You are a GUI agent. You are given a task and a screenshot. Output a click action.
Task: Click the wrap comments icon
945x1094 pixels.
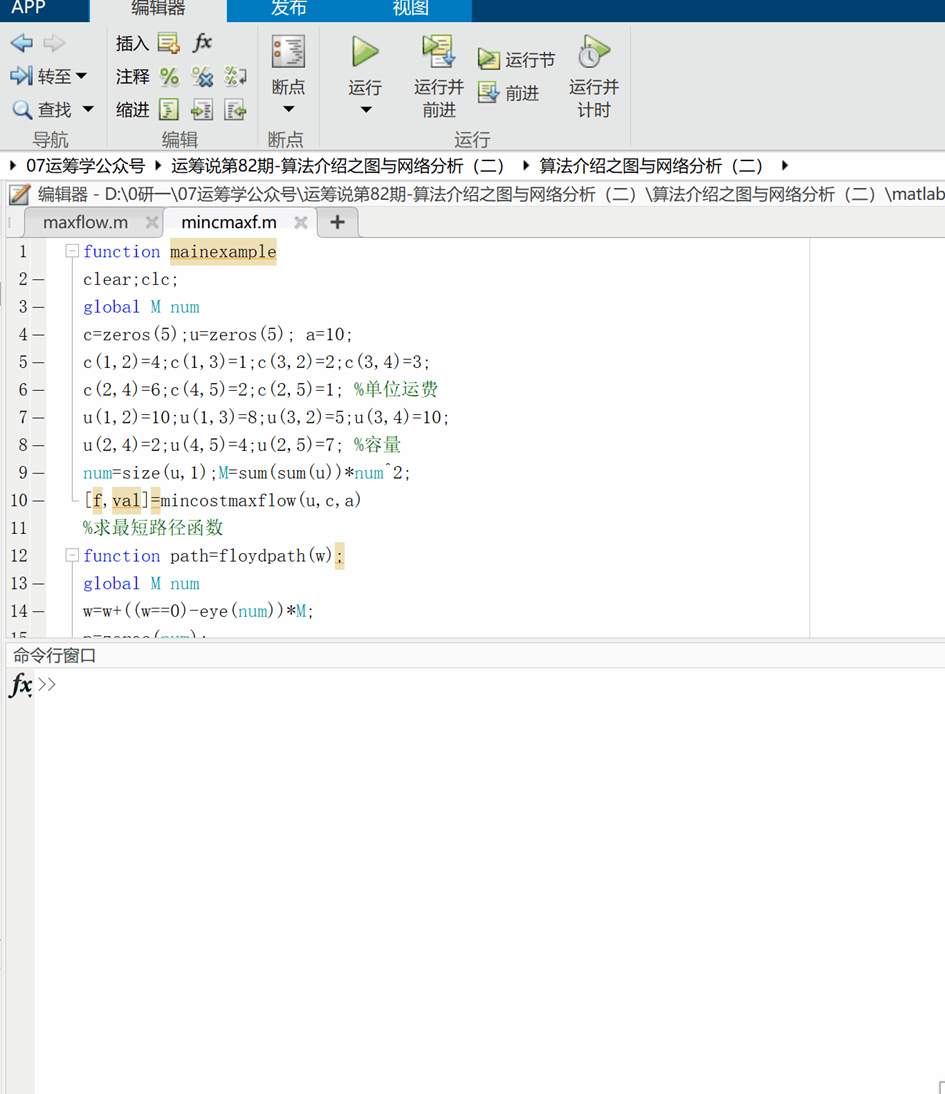coord(235,76)
